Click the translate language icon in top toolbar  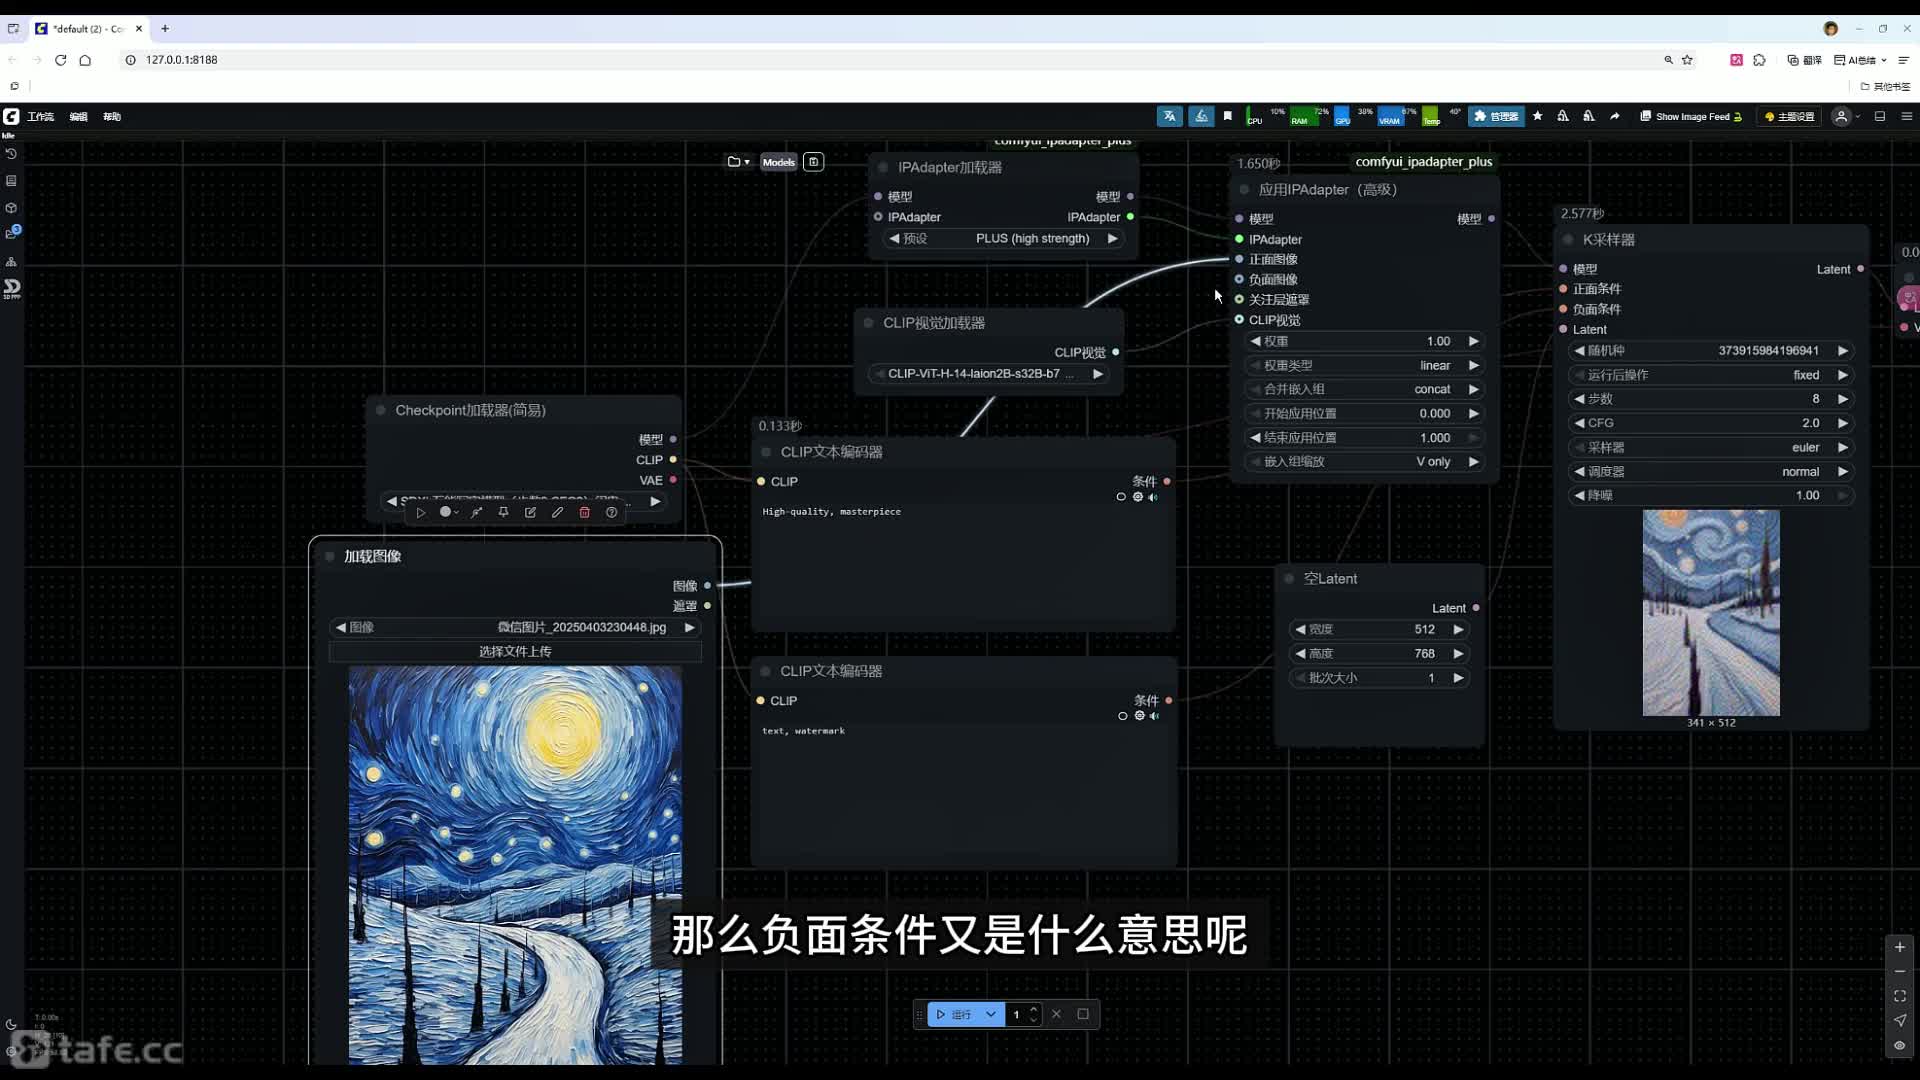pyautogui.click(x=1169, y=116)
